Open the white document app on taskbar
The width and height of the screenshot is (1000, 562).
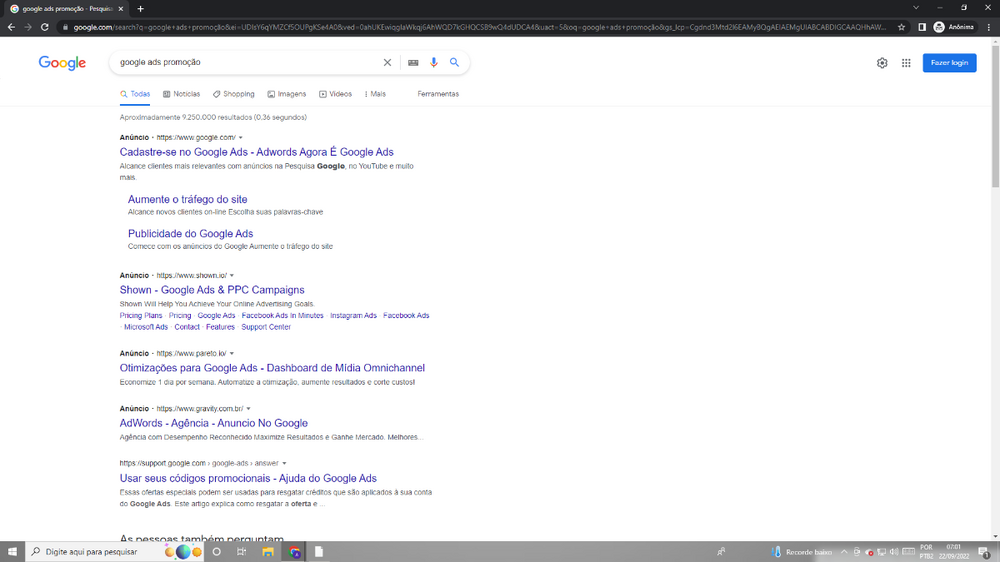pyautogui.click(x=319, y=552)
